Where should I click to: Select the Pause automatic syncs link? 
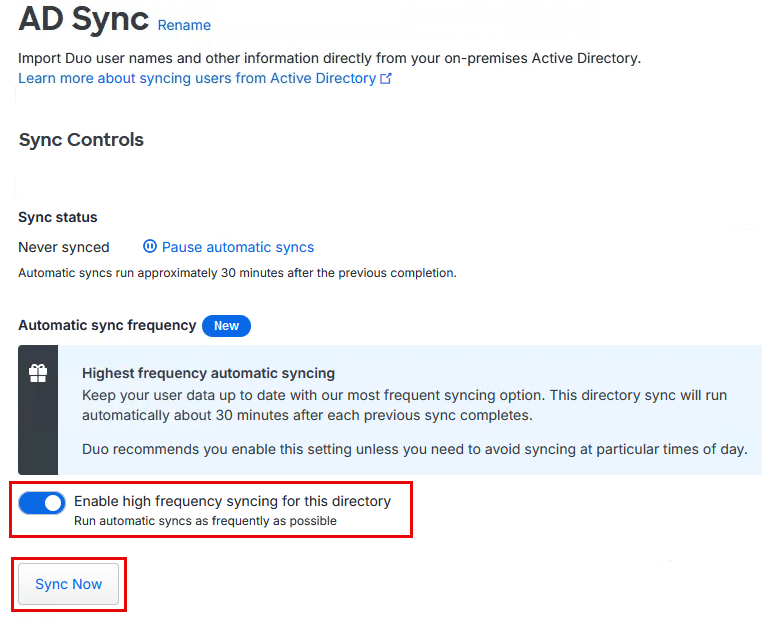pos(238,247)
